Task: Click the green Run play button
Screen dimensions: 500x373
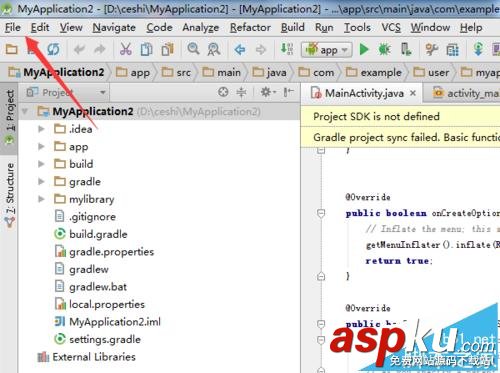Action: pos(364,50)
